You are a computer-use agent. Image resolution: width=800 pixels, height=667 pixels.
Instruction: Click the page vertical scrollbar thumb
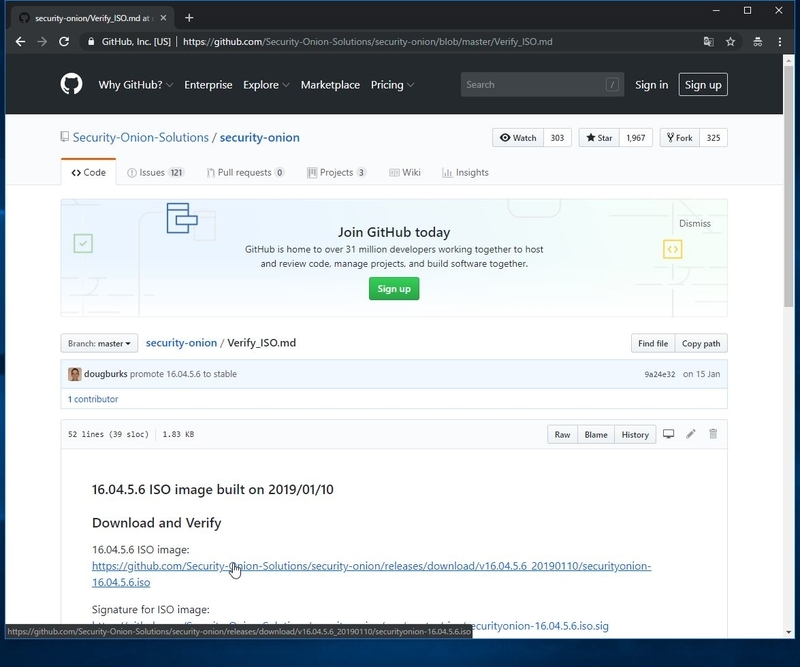(789, 186)
